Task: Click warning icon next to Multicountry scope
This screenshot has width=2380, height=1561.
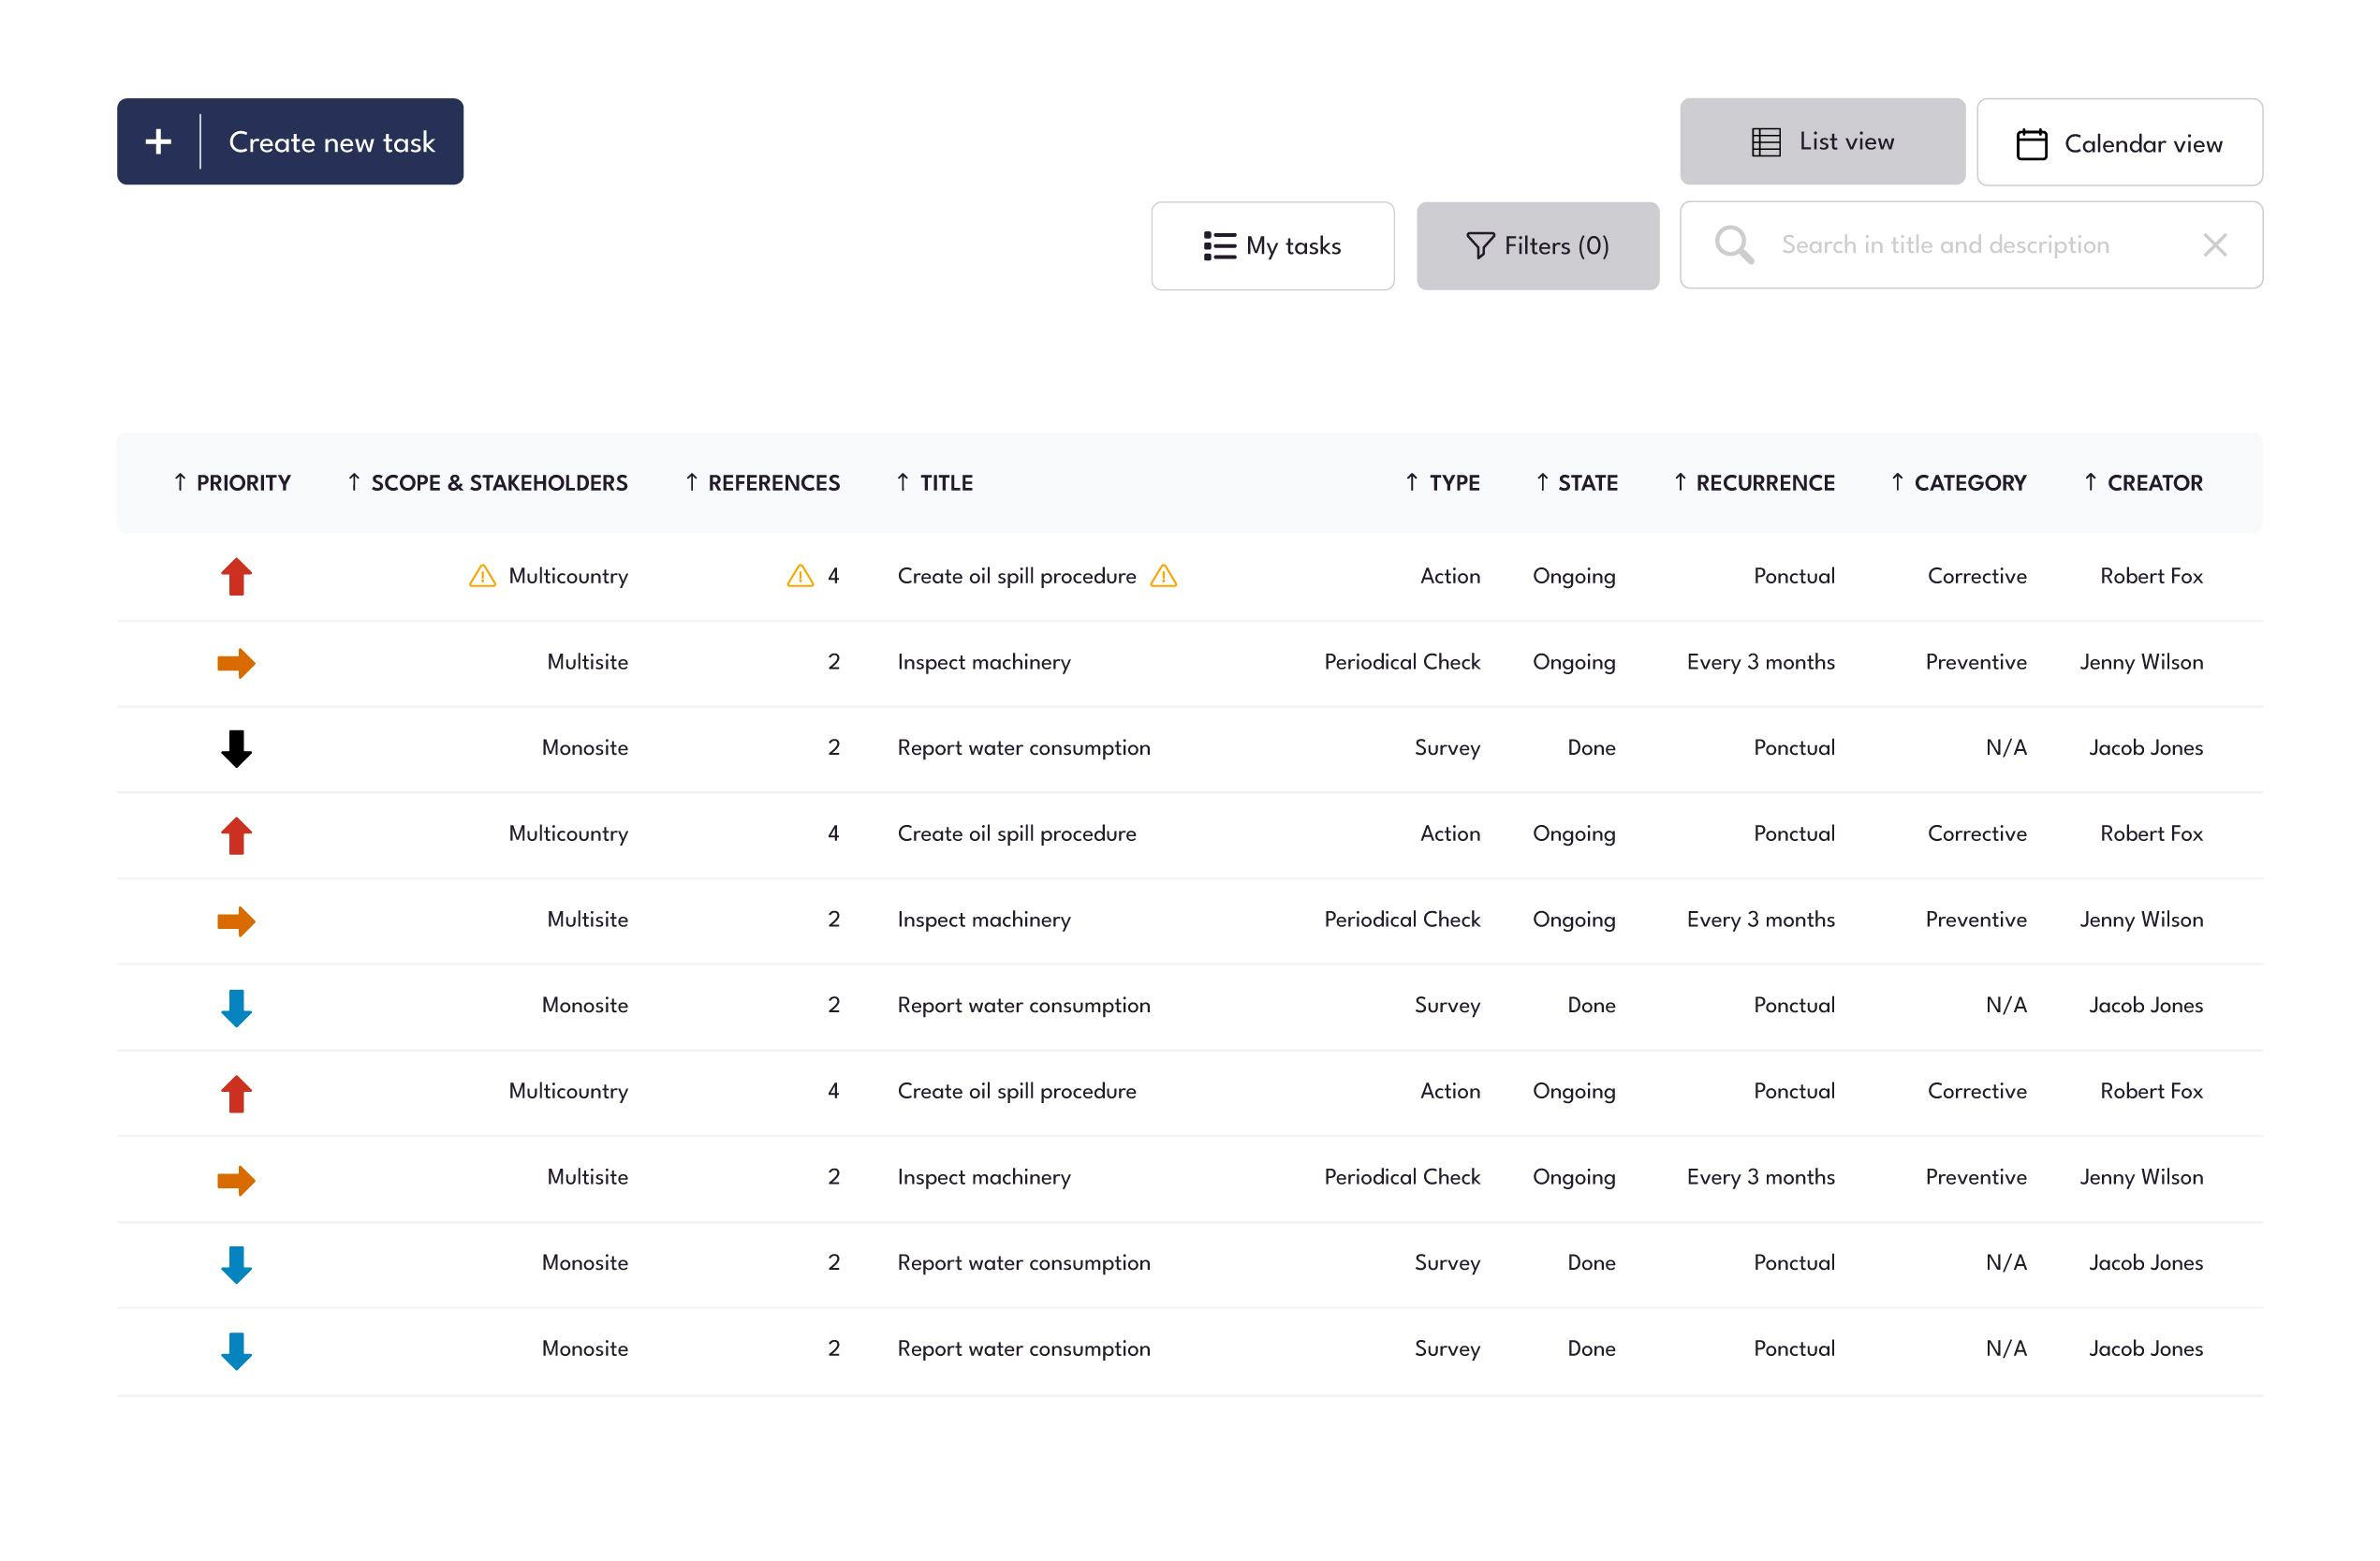Action: pyautogui.click(x=482, y=576)
